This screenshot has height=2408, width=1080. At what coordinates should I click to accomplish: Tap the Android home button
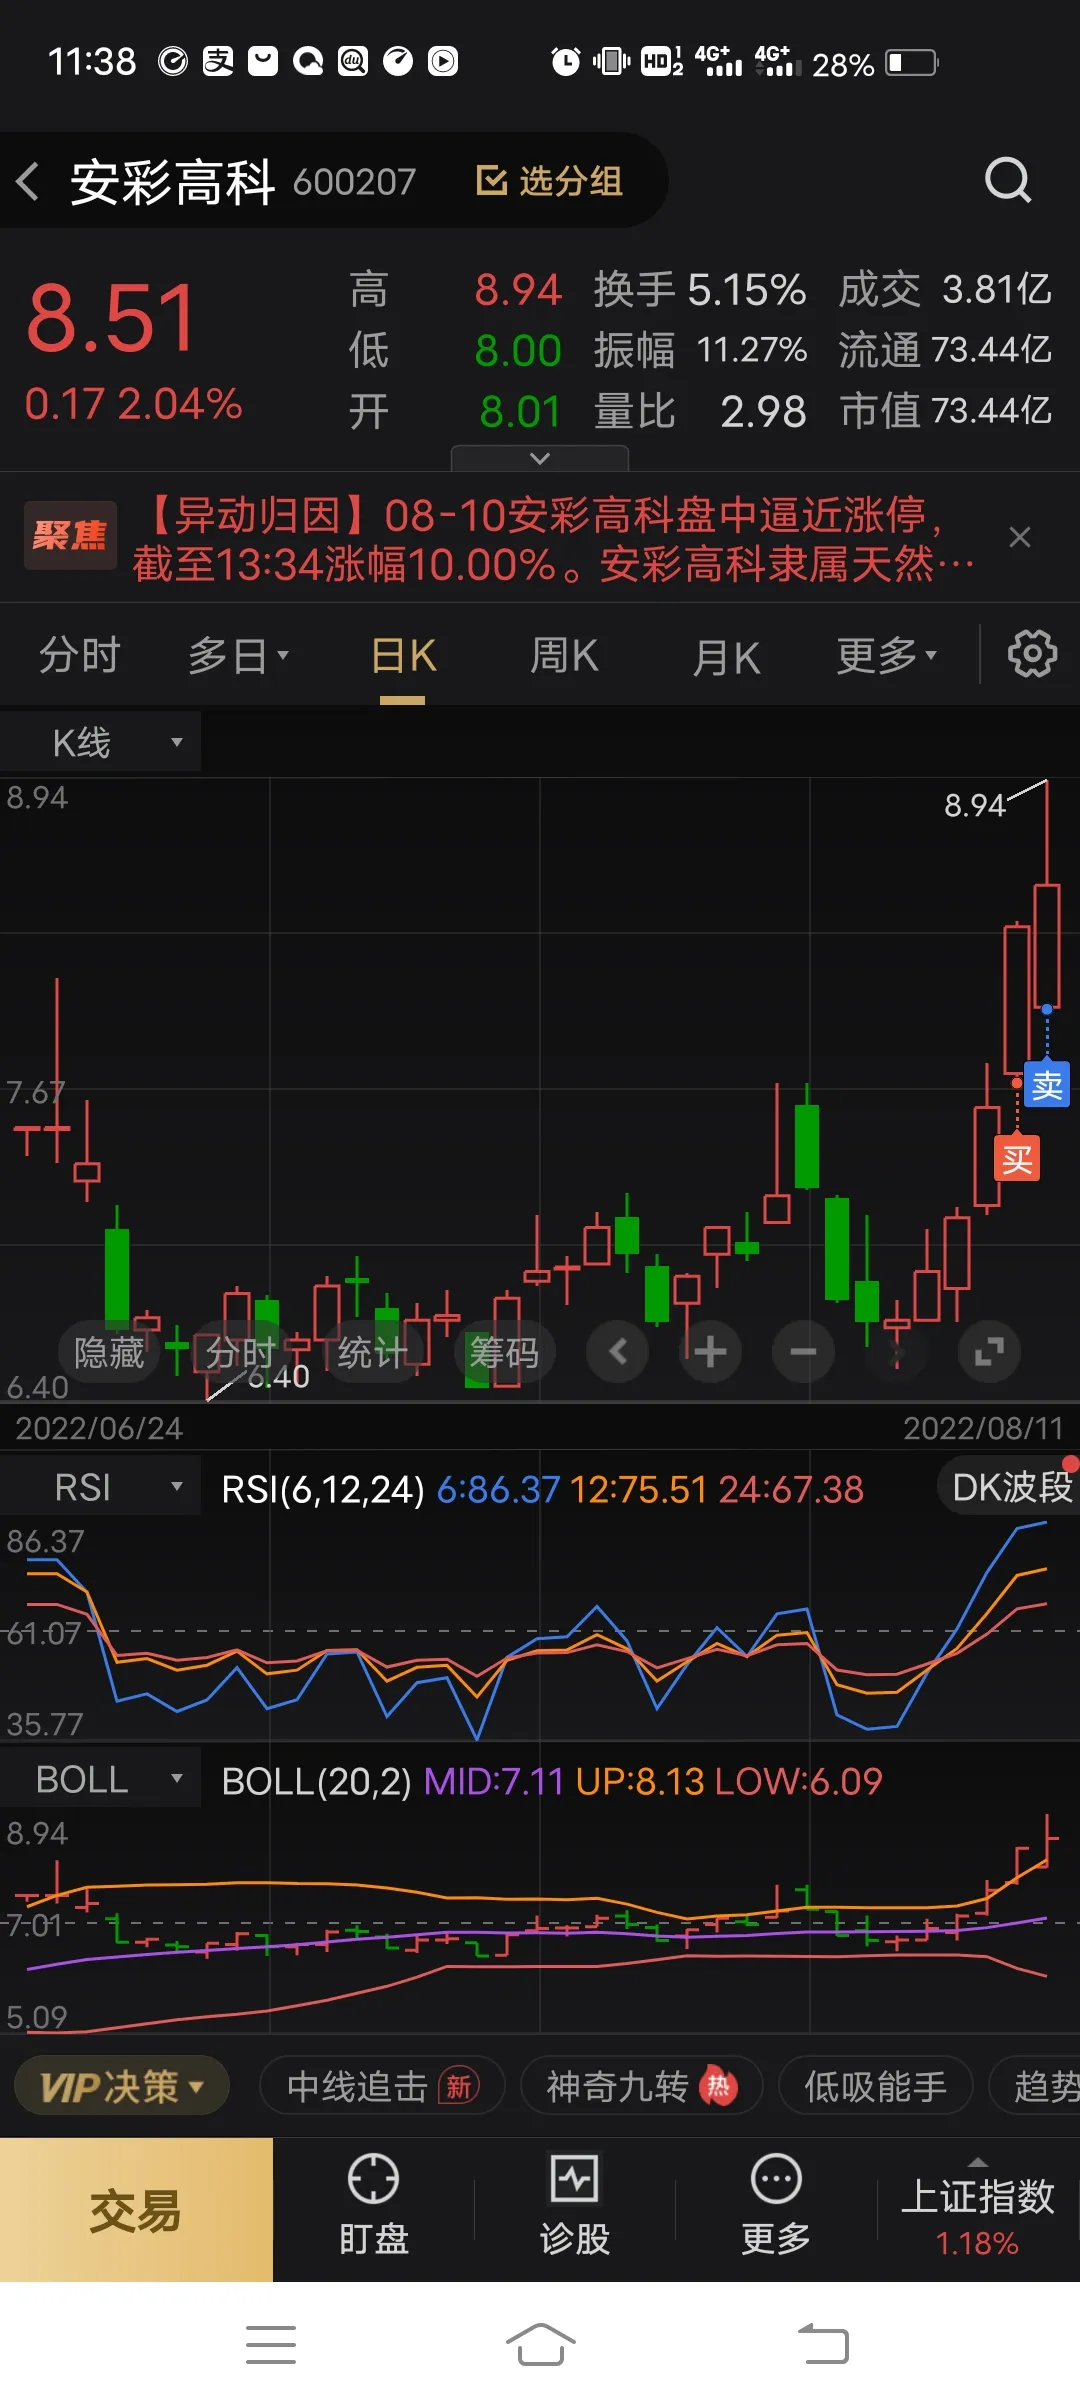(540, 2345)
